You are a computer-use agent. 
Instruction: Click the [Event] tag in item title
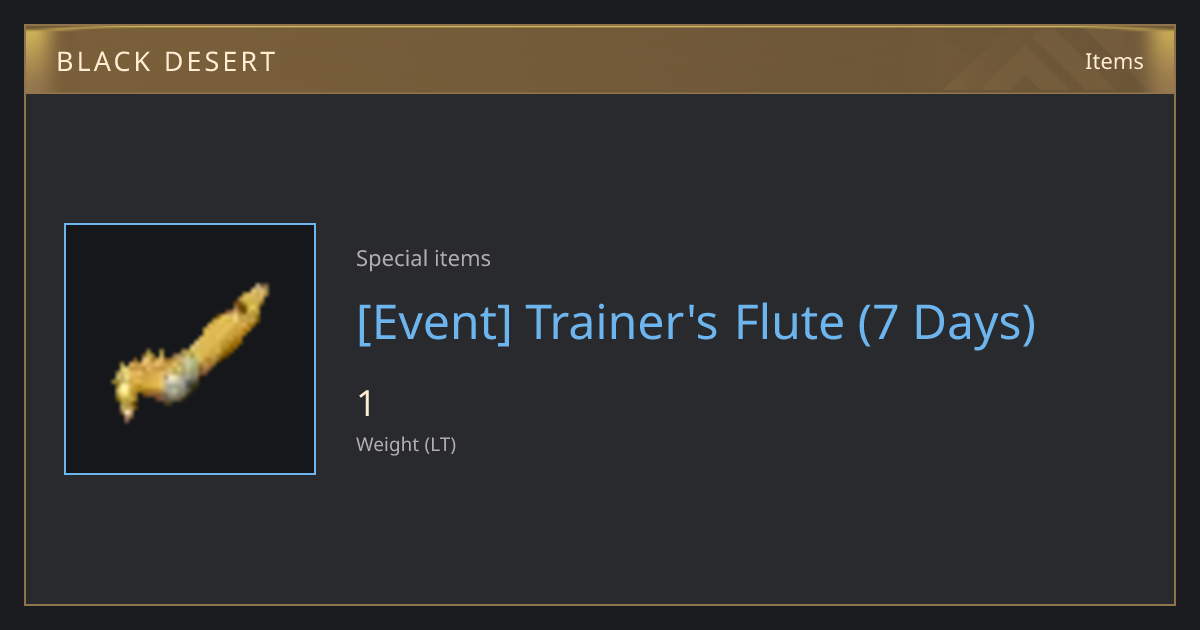pyautogui.click(x=434, y=323)
